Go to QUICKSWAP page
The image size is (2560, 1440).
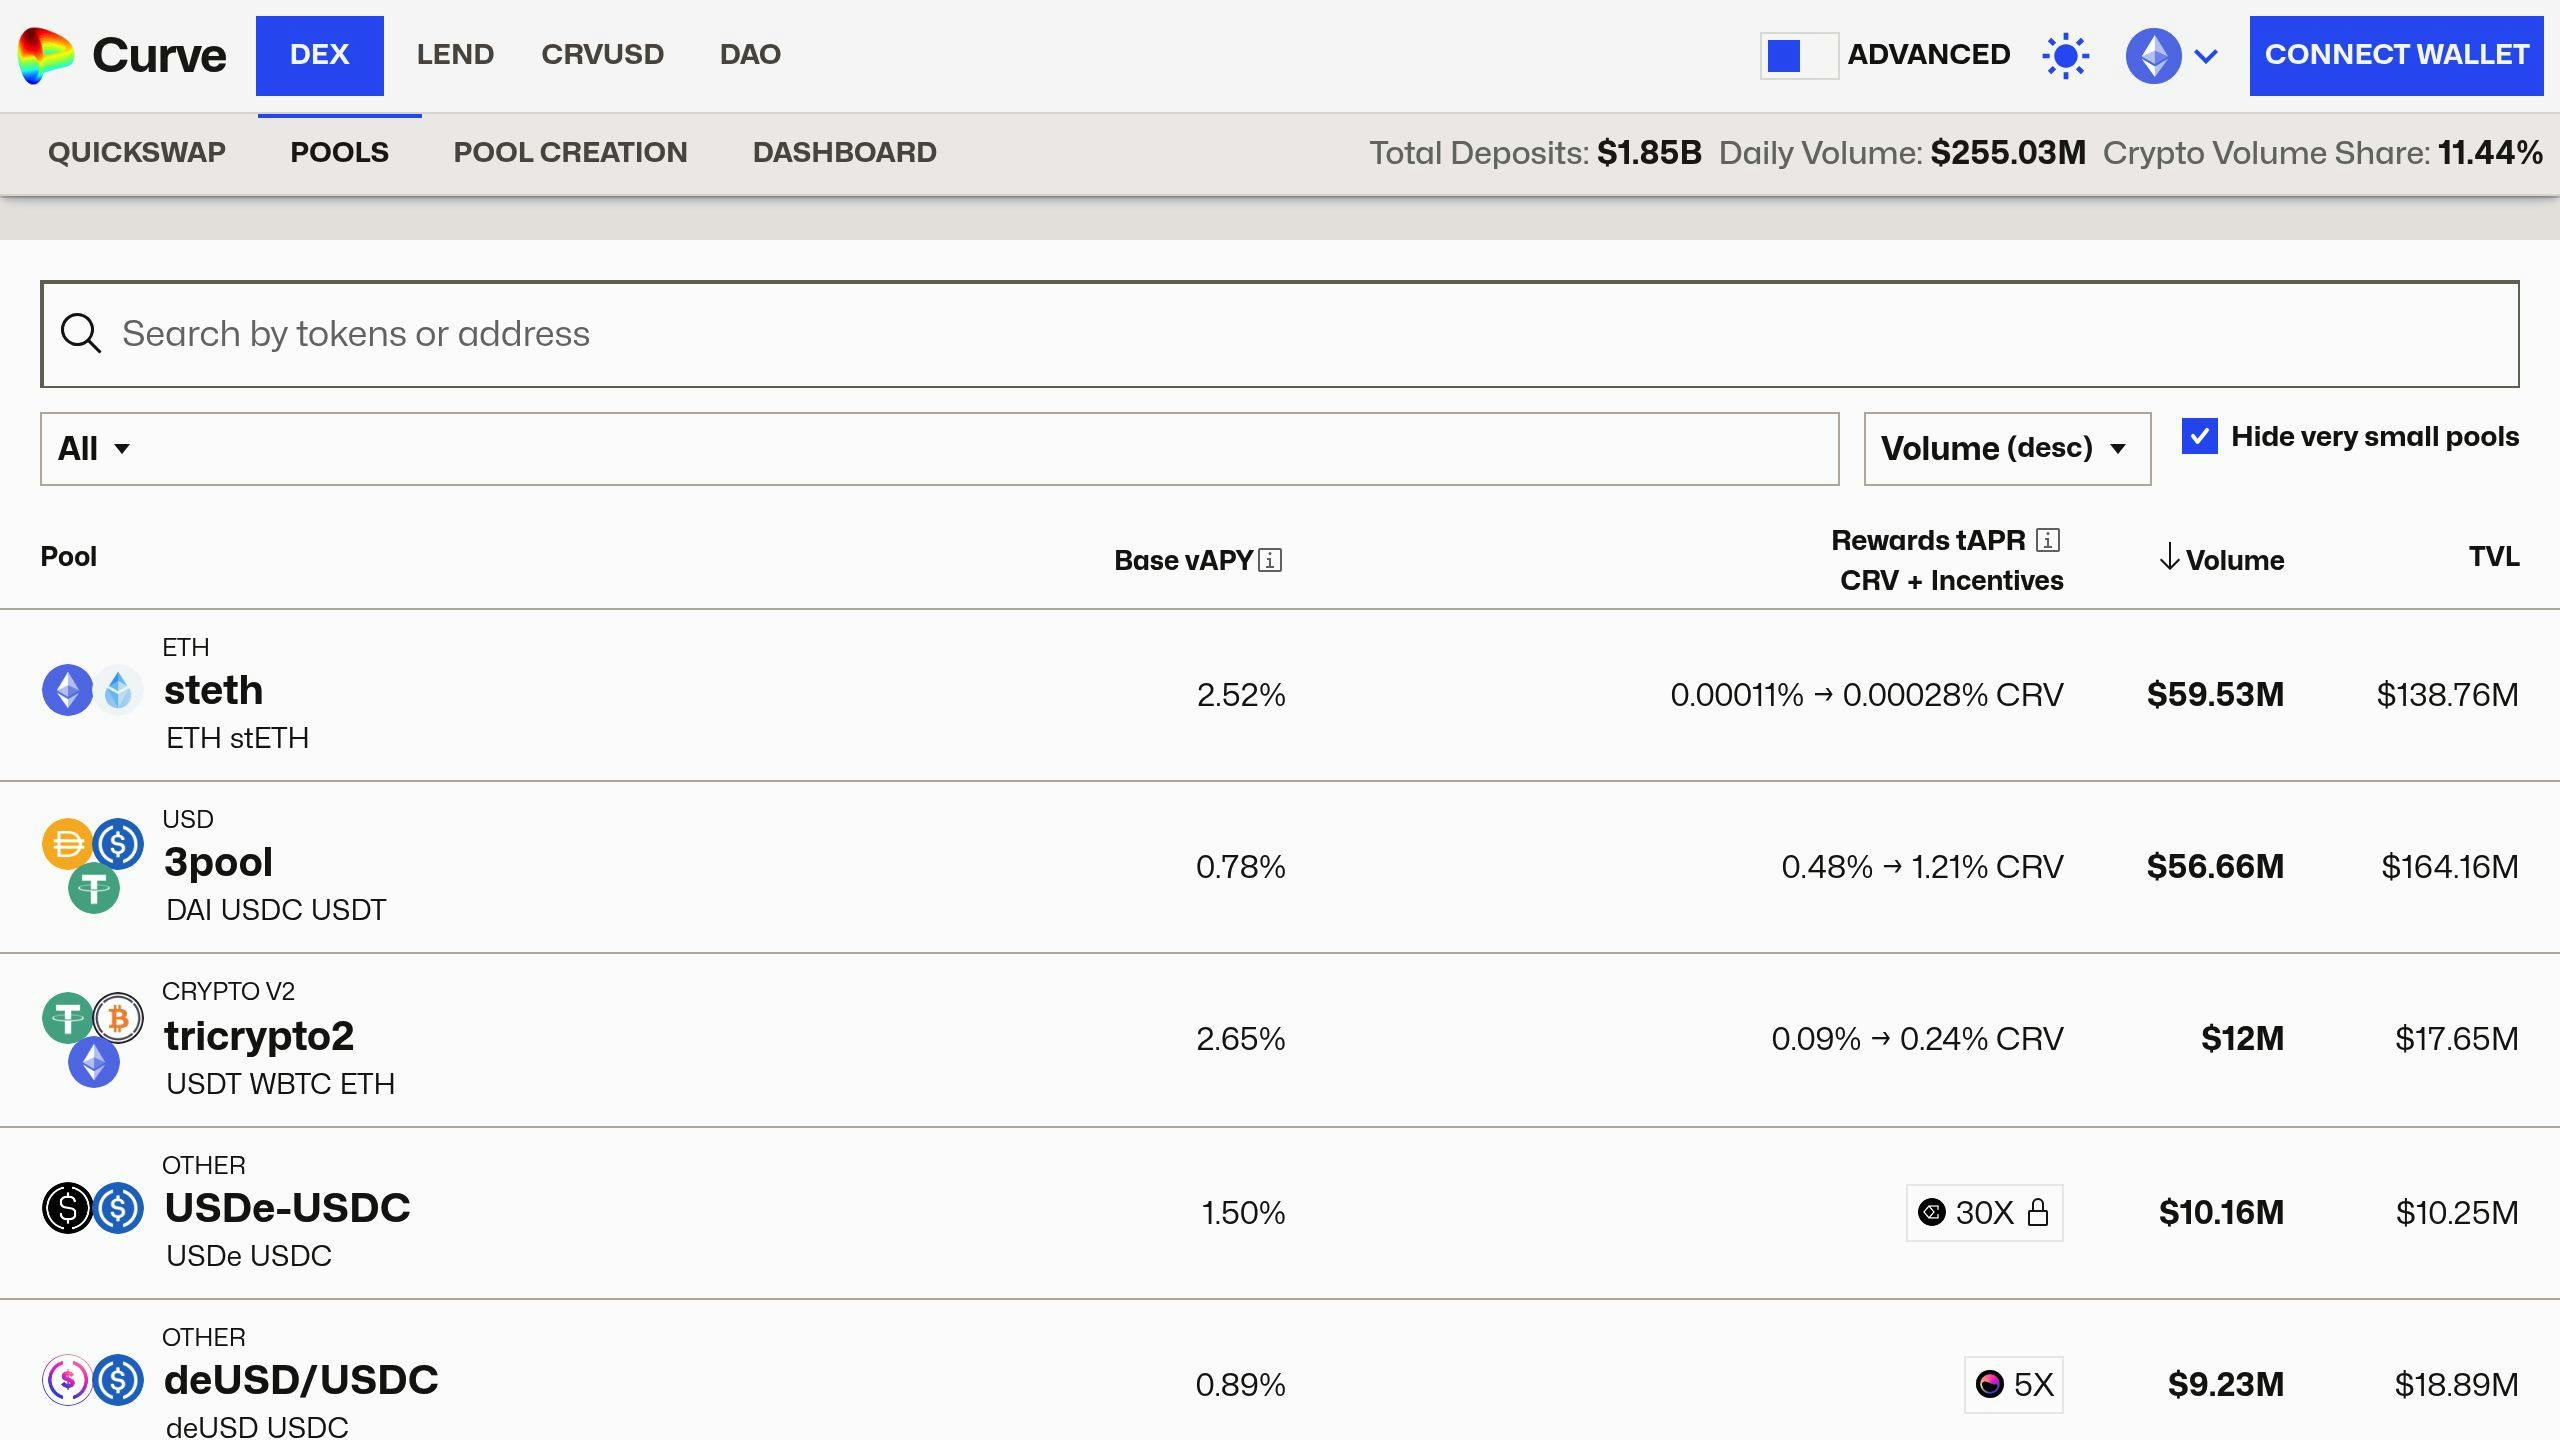coord(137,152)
